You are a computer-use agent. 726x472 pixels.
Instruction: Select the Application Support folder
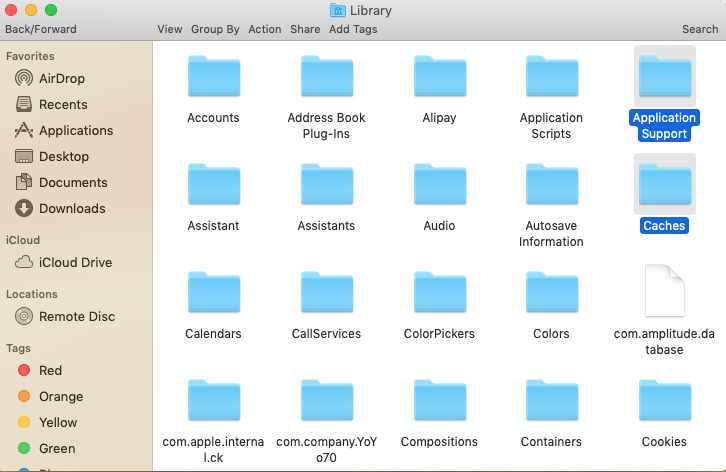pyautogui.click(x=665, y=78)
